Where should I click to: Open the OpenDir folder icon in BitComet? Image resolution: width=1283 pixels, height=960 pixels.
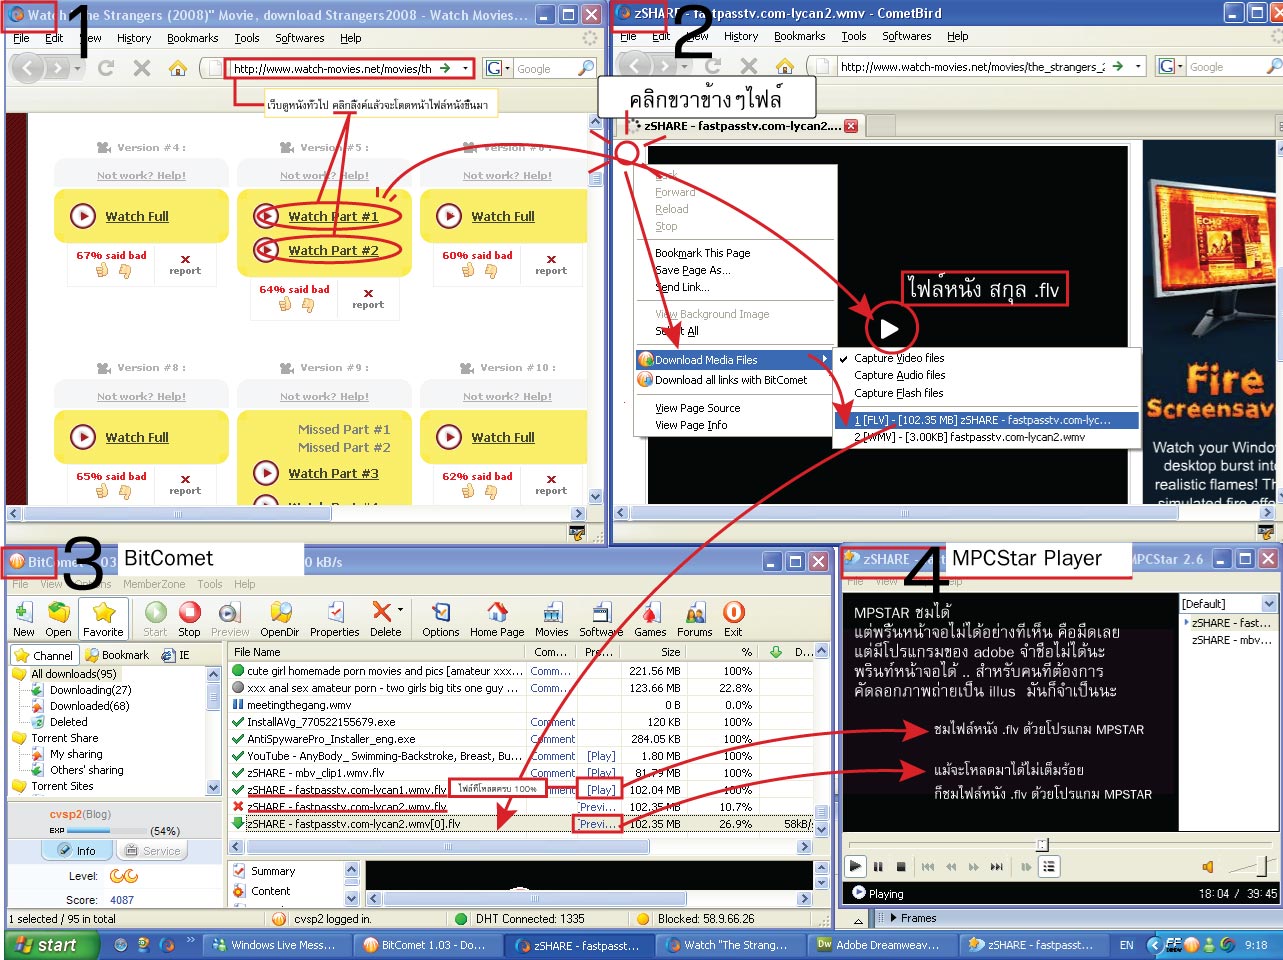(281, 612)
